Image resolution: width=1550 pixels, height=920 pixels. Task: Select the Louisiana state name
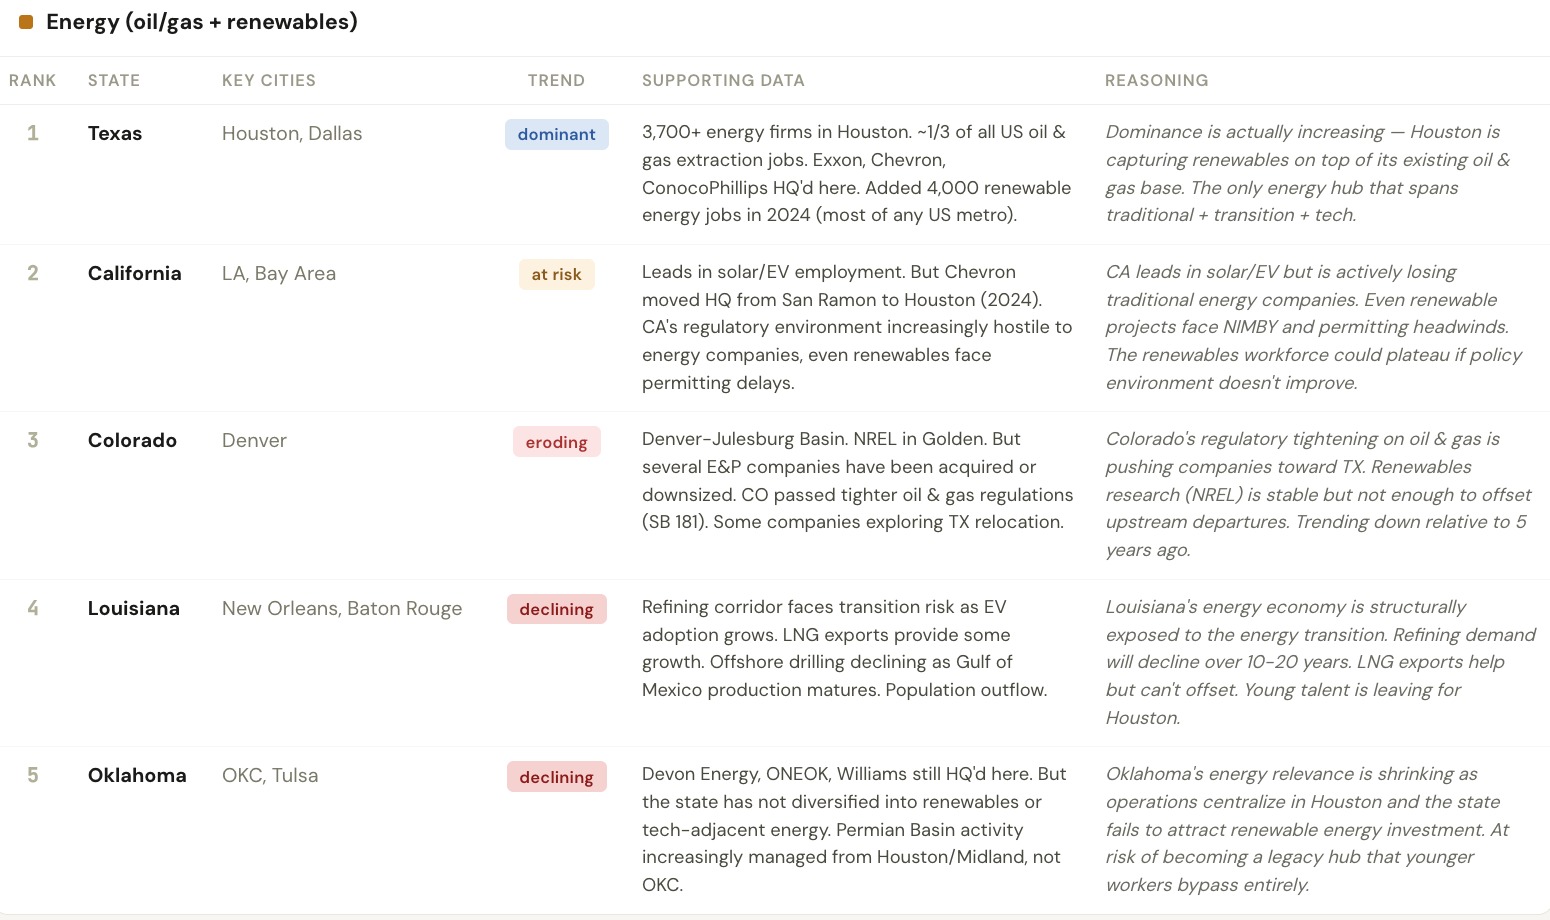(134, 609)
